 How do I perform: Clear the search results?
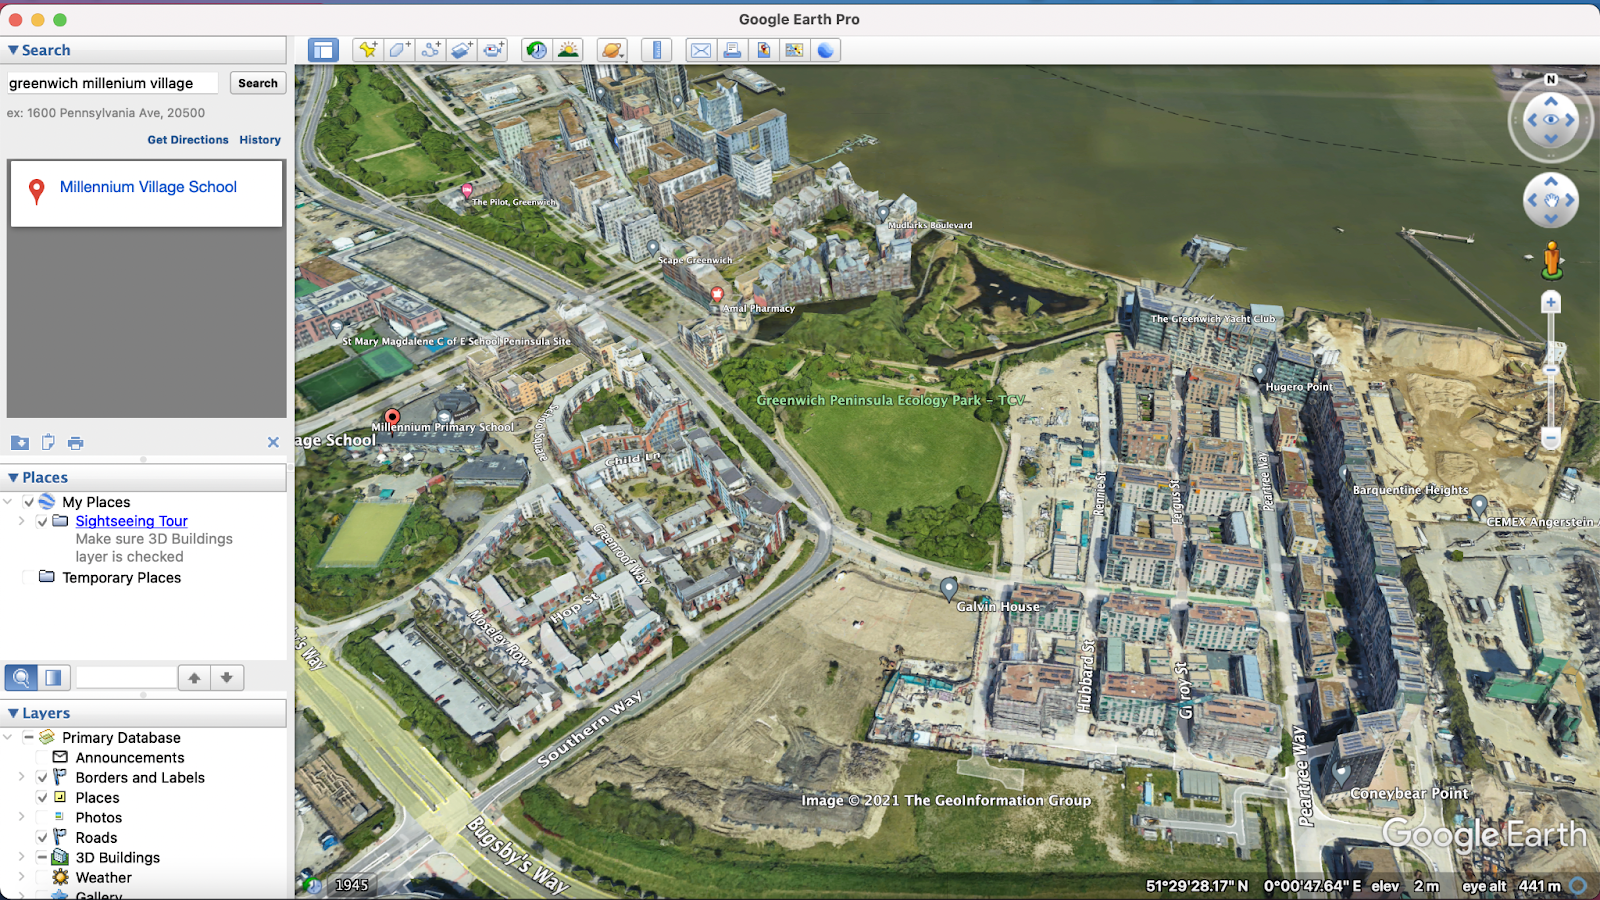click(x=273, y=442)
